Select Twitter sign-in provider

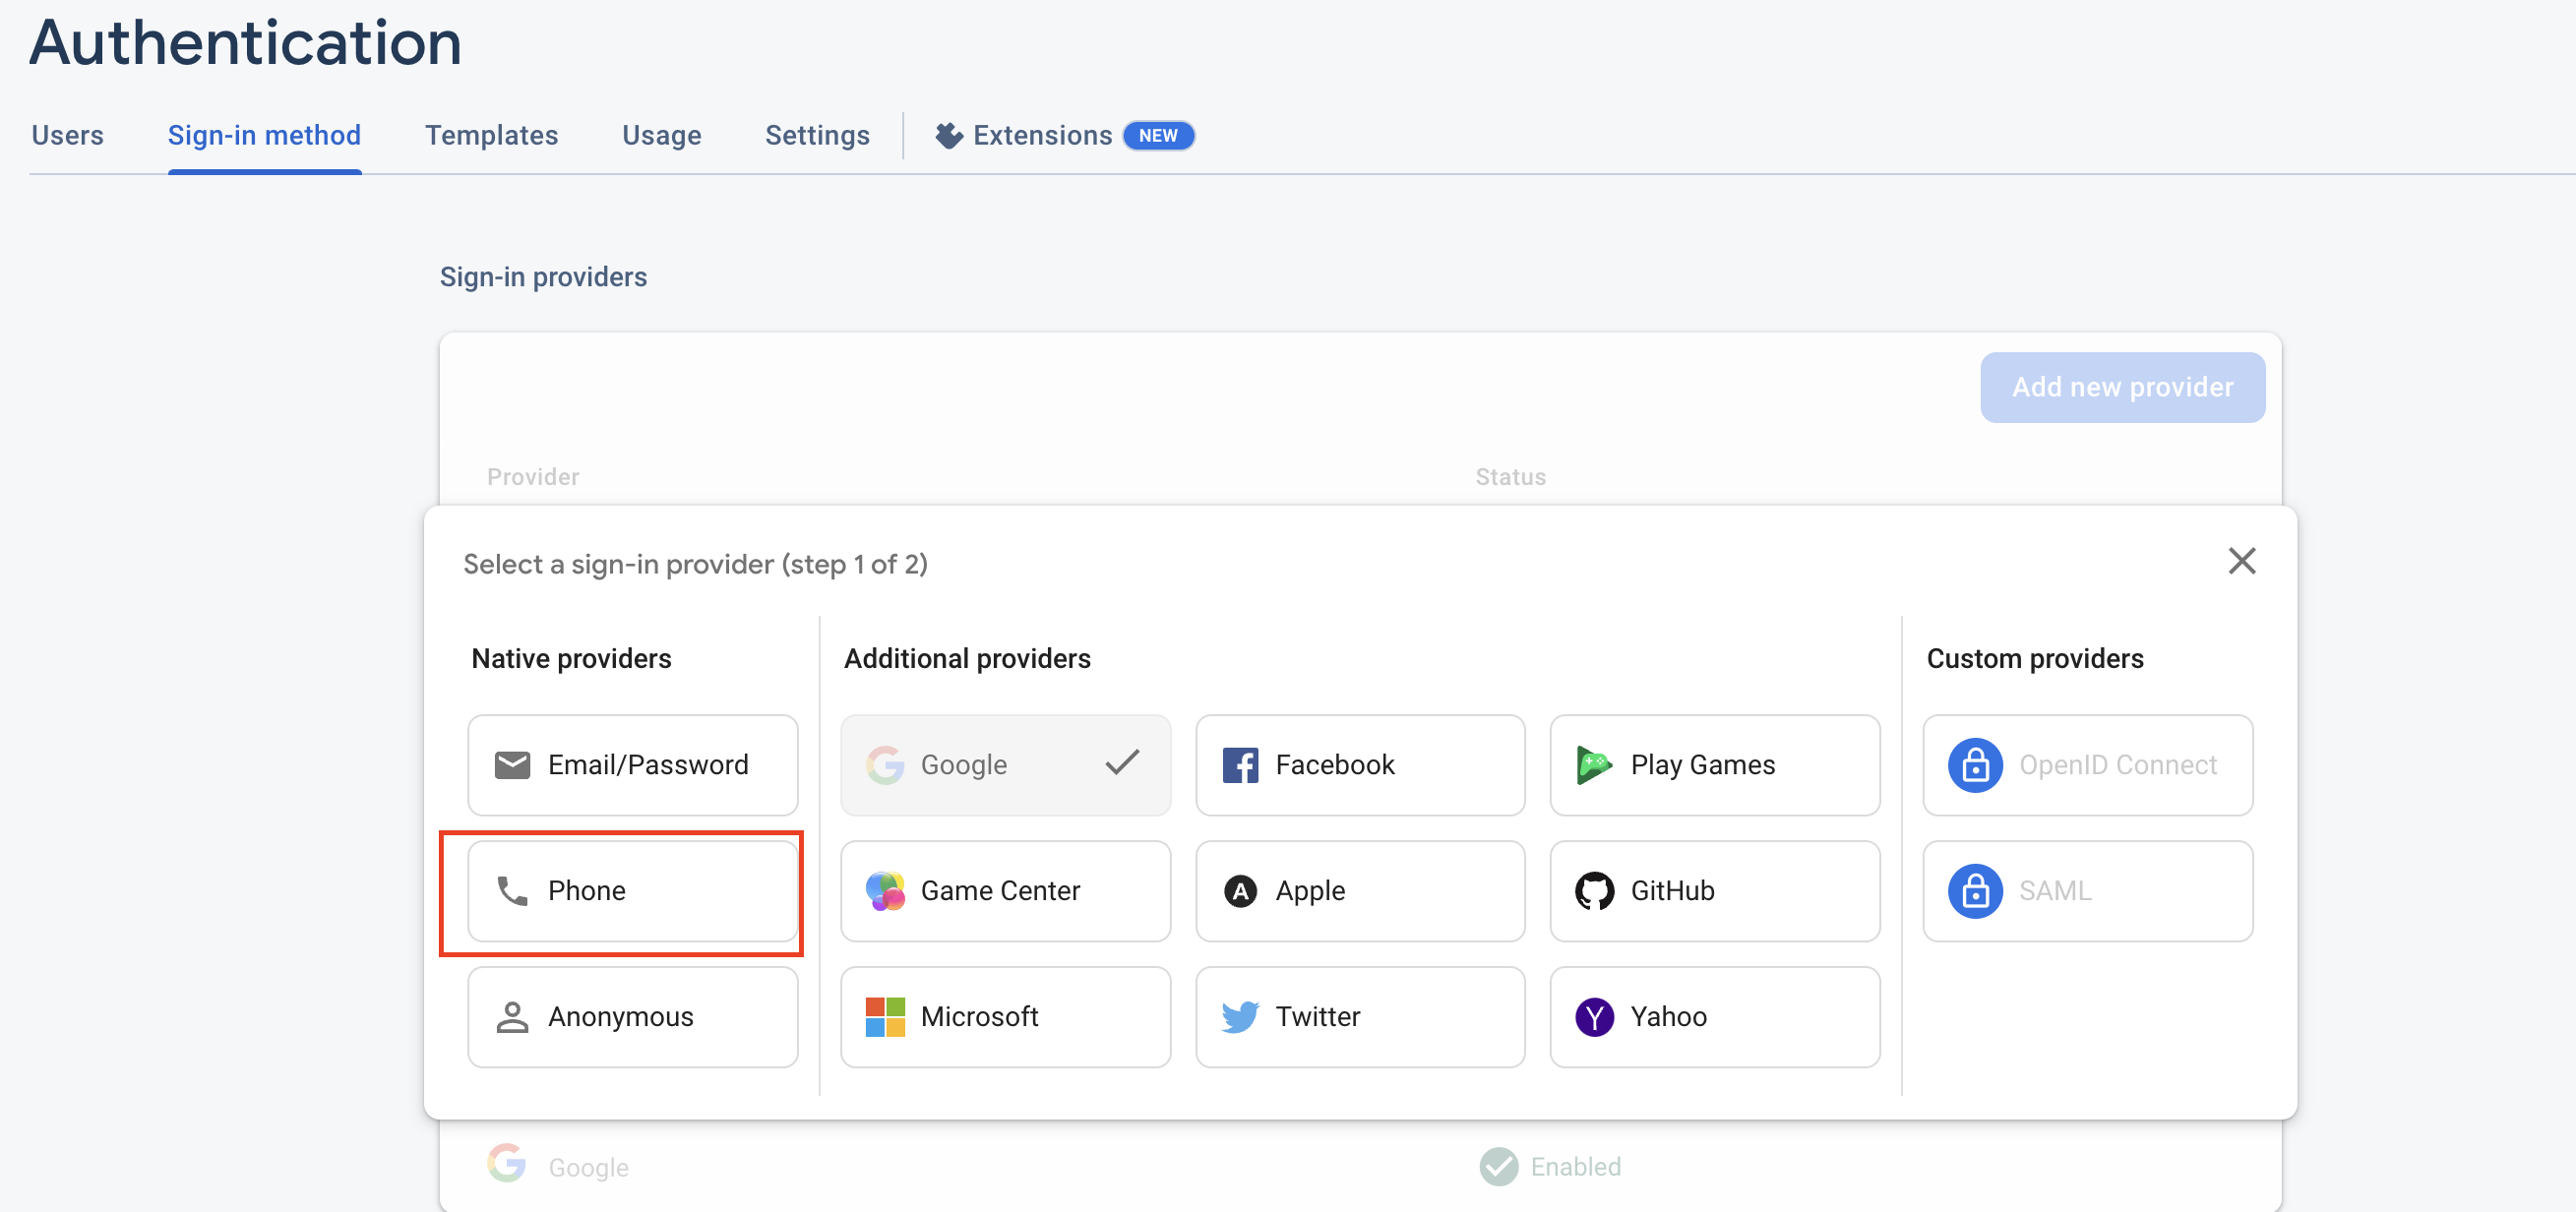[1359, 1016]
